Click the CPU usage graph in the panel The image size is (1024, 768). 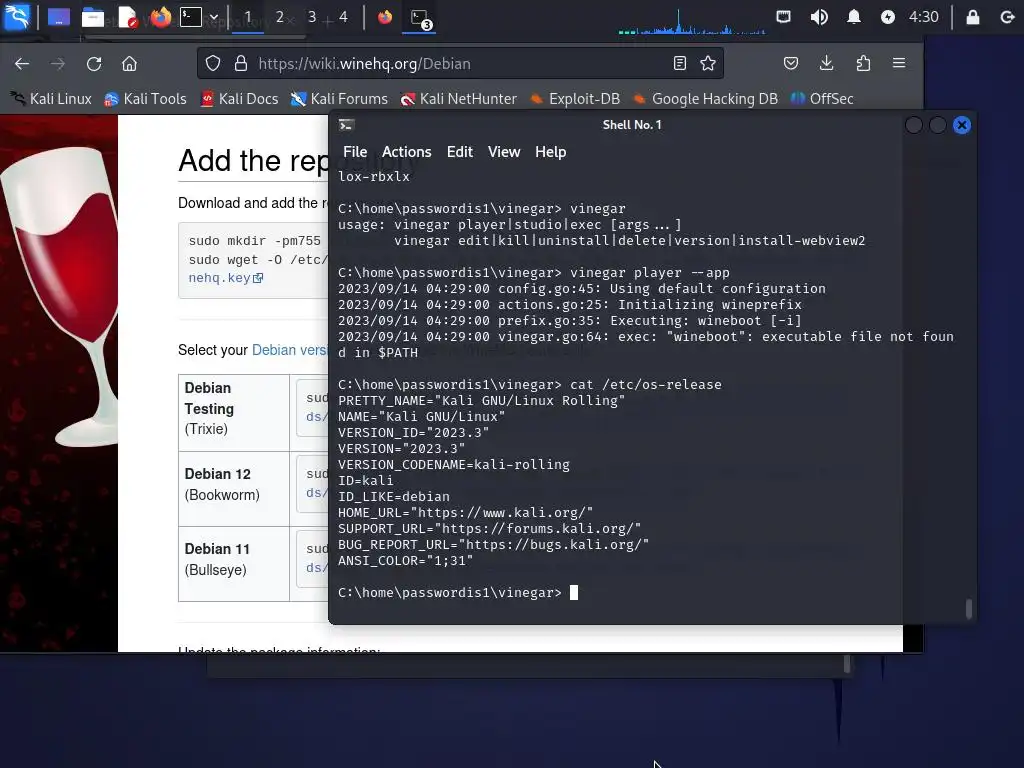pyautogui.click(x=692, y=20)
